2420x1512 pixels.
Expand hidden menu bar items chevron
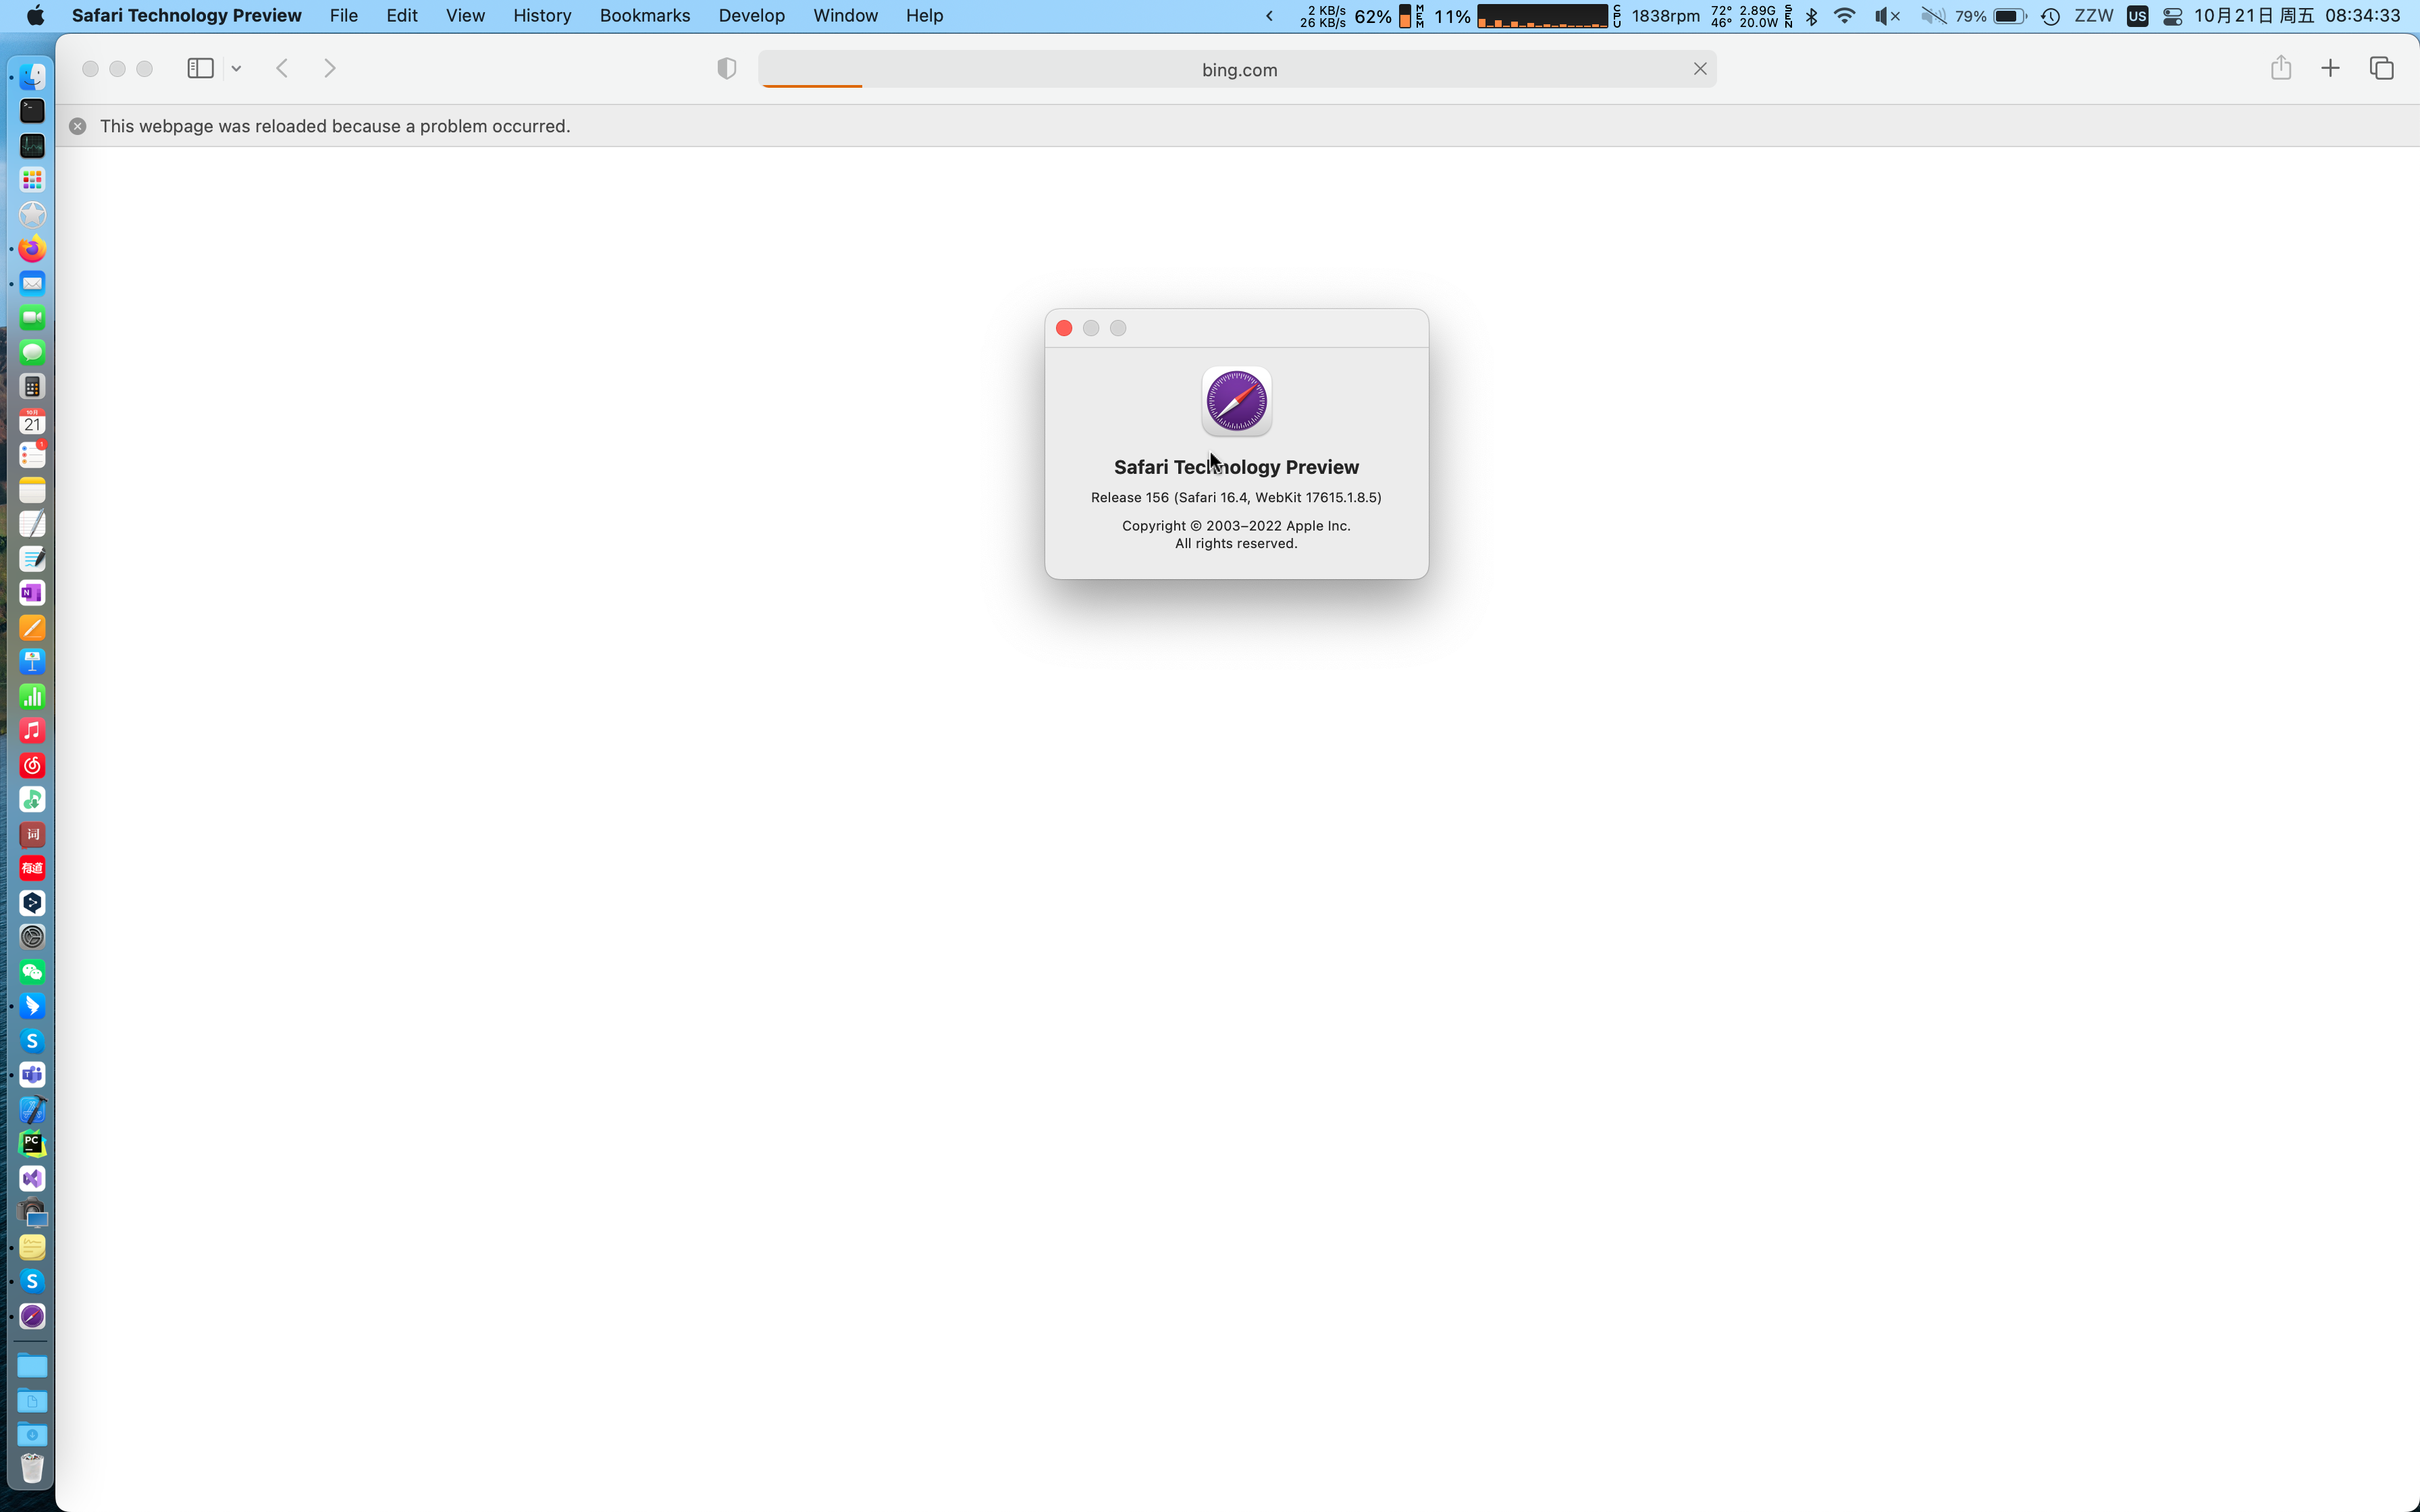(1269, 16)
